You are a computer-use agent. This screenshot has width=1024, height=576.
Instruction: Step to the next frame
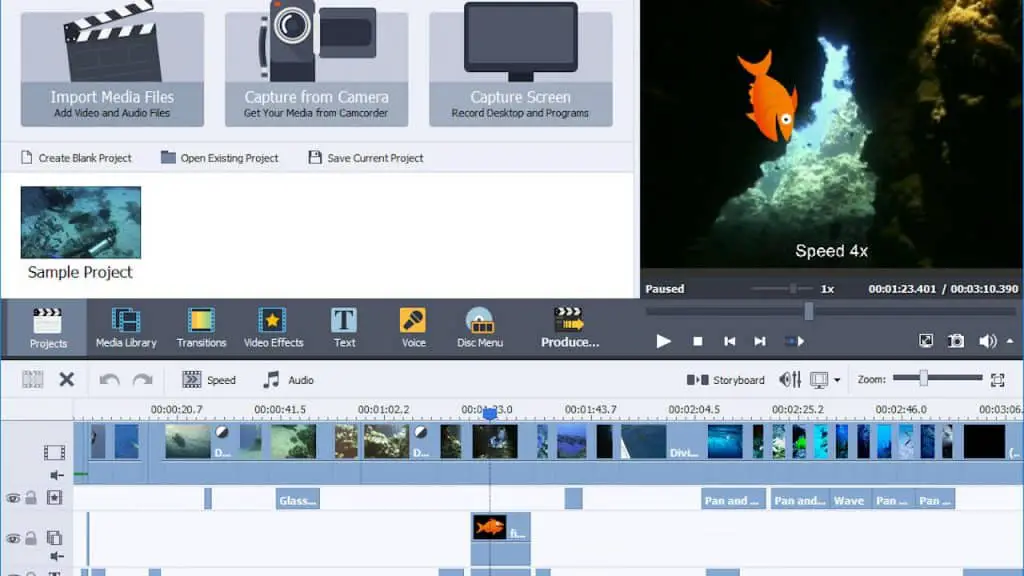click(x=760, y=341)
